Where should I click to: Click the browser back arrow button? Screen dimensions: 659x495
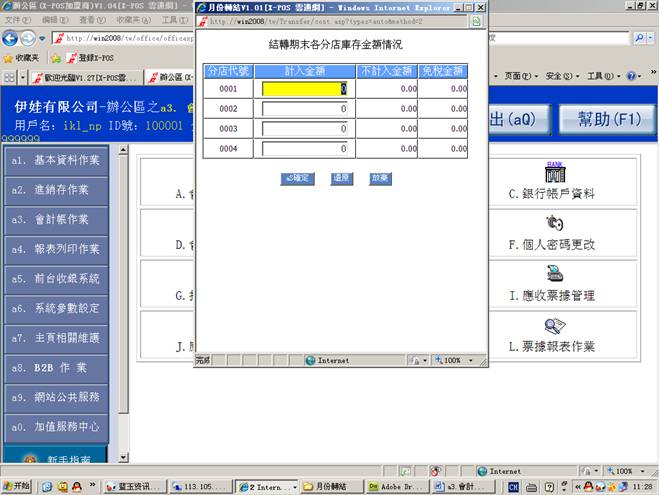click(12, 38)
